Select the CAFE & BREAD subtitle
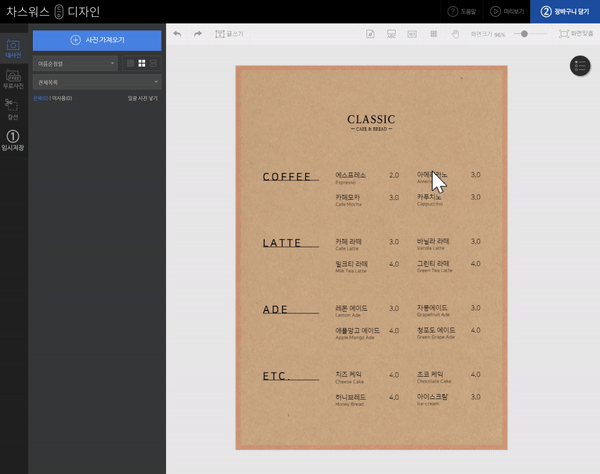 (x=371, y=129)
